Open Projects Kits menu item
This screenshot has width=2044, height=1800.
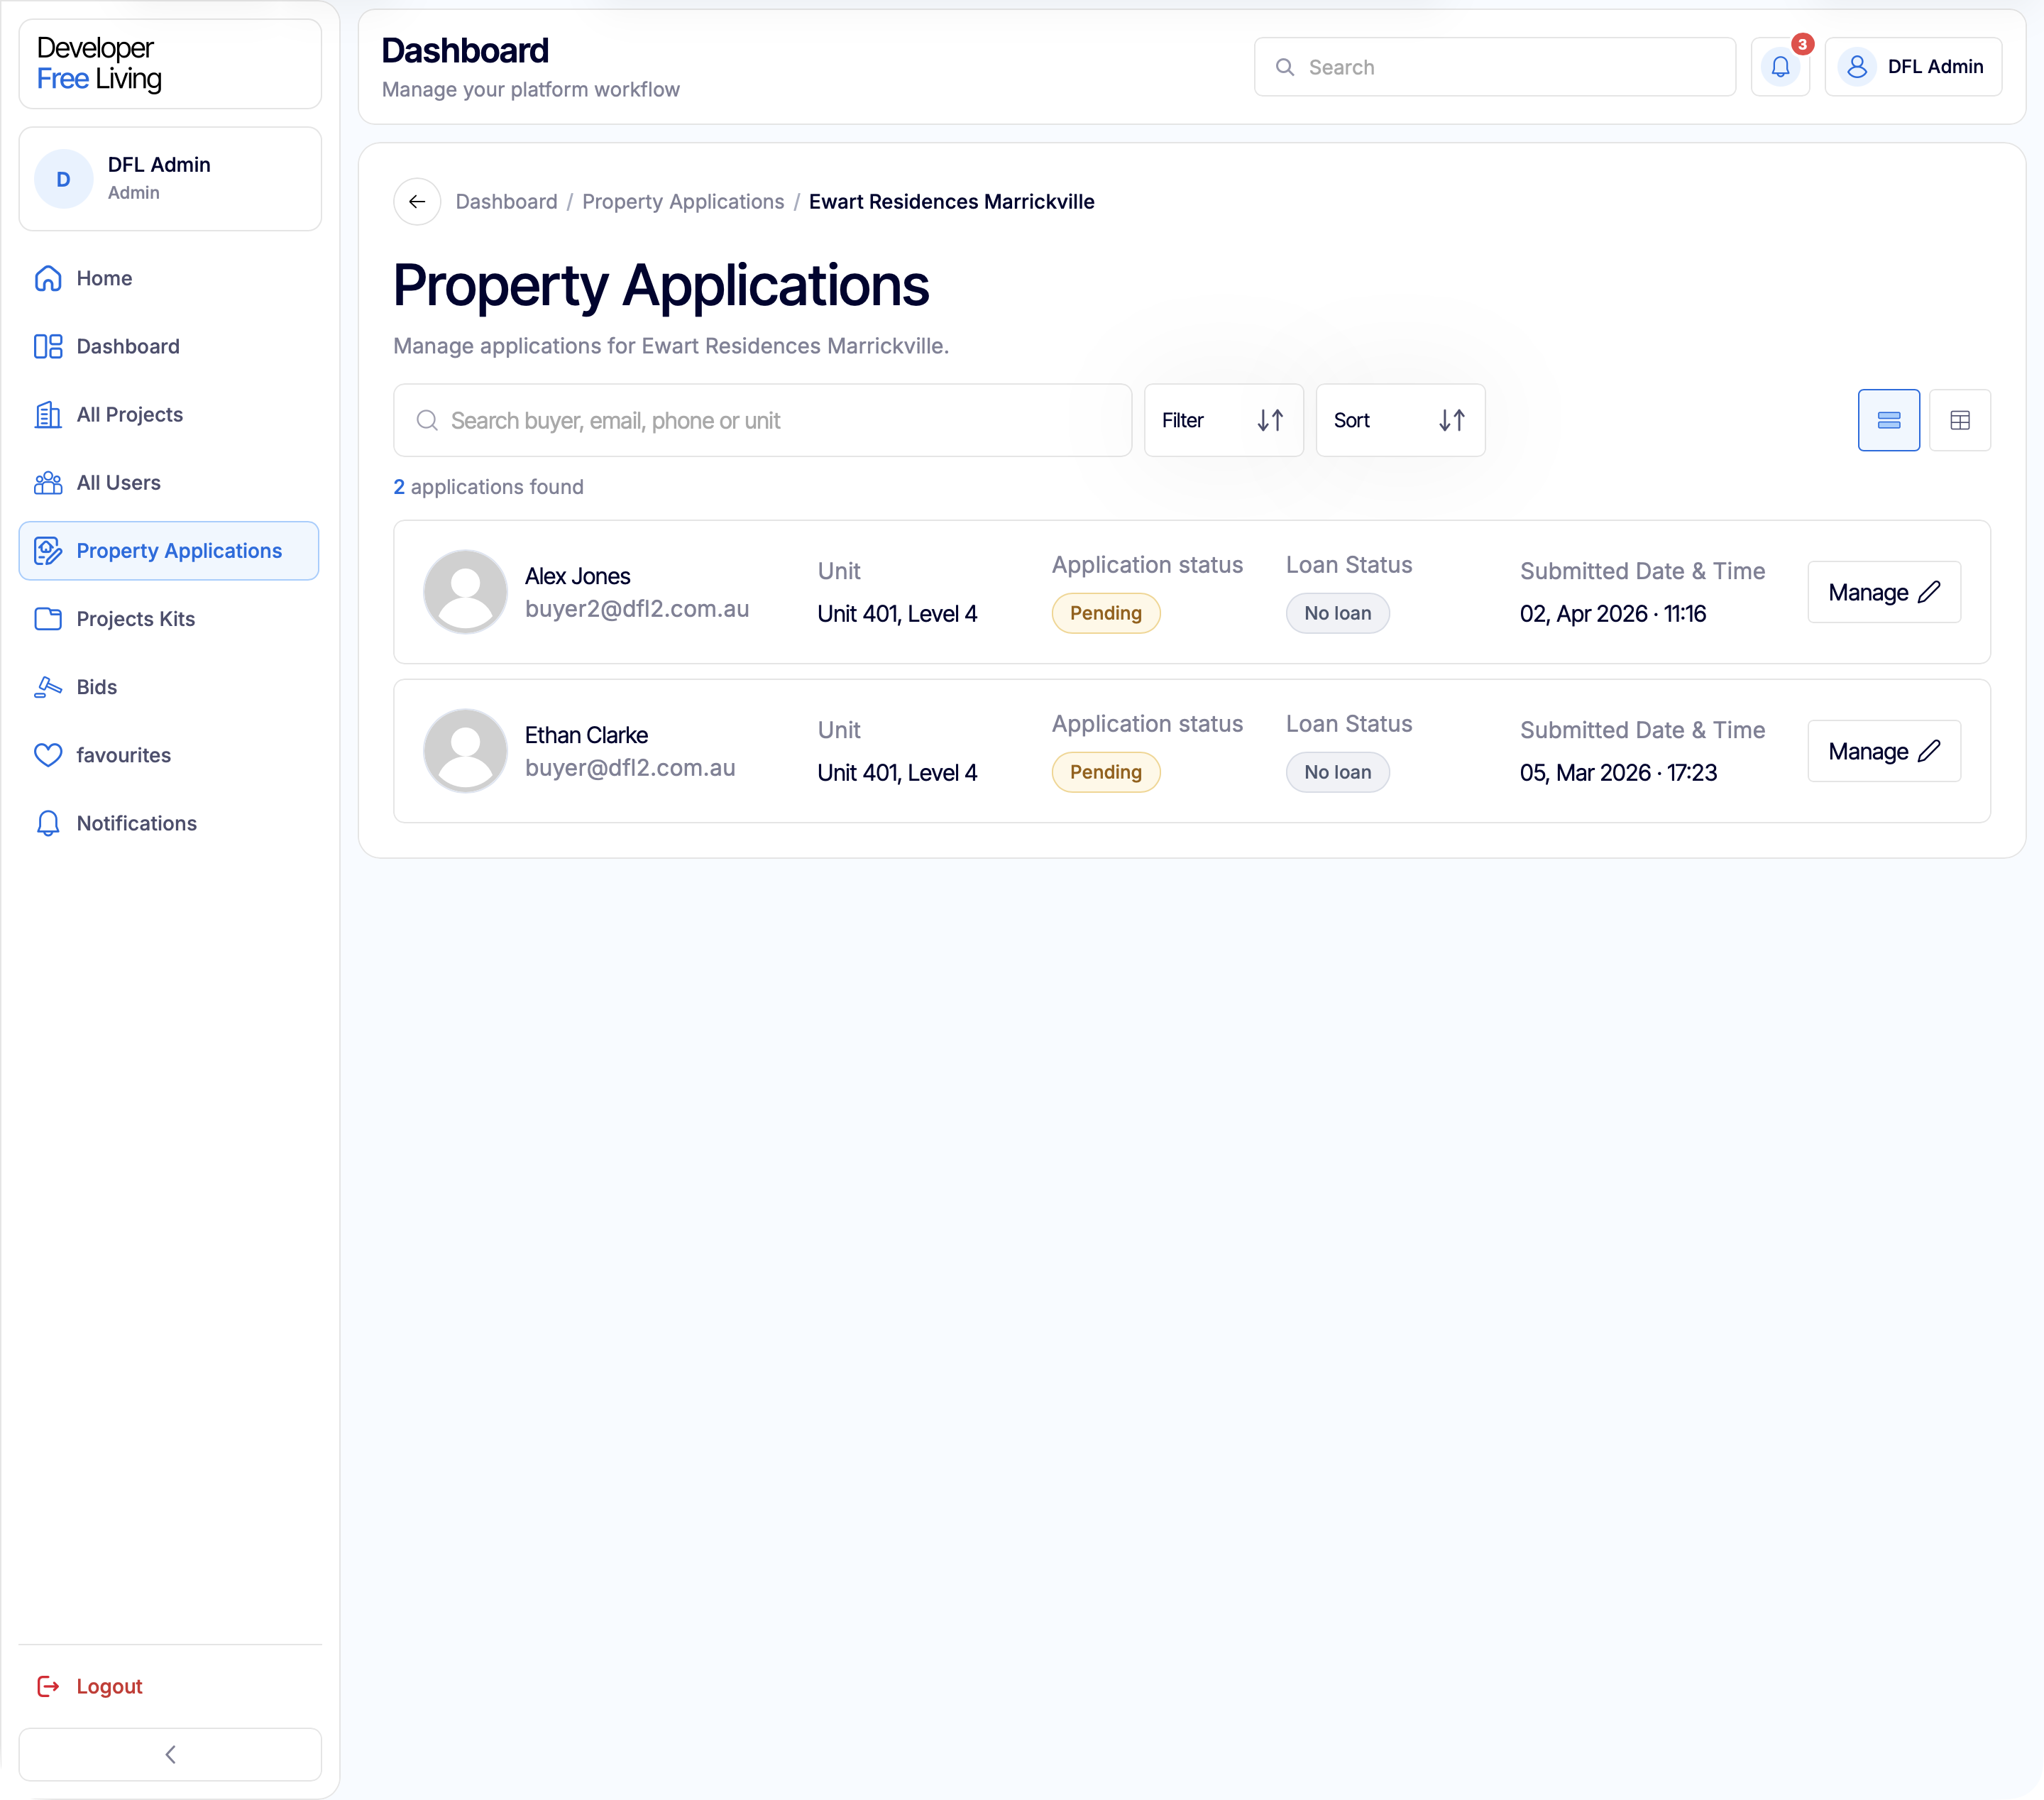[170, 619]
